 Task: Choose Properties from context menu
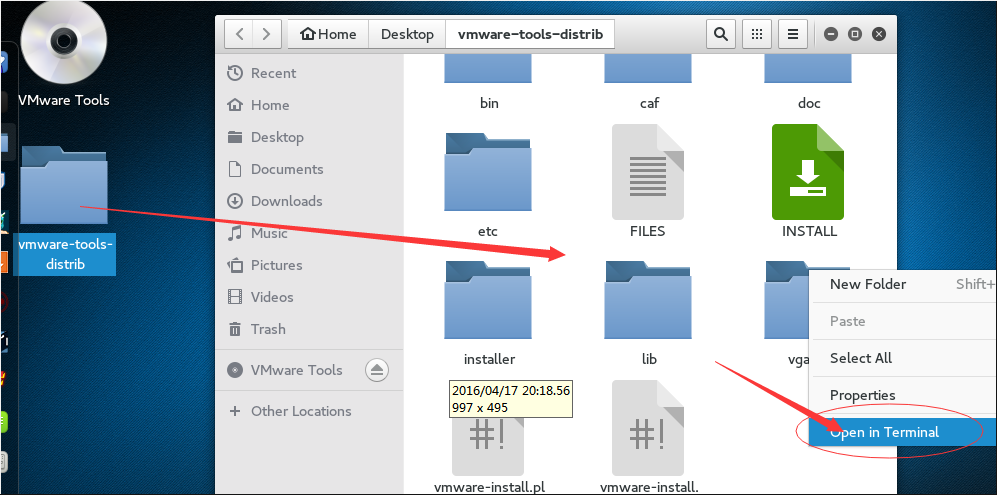coord(903,395)
